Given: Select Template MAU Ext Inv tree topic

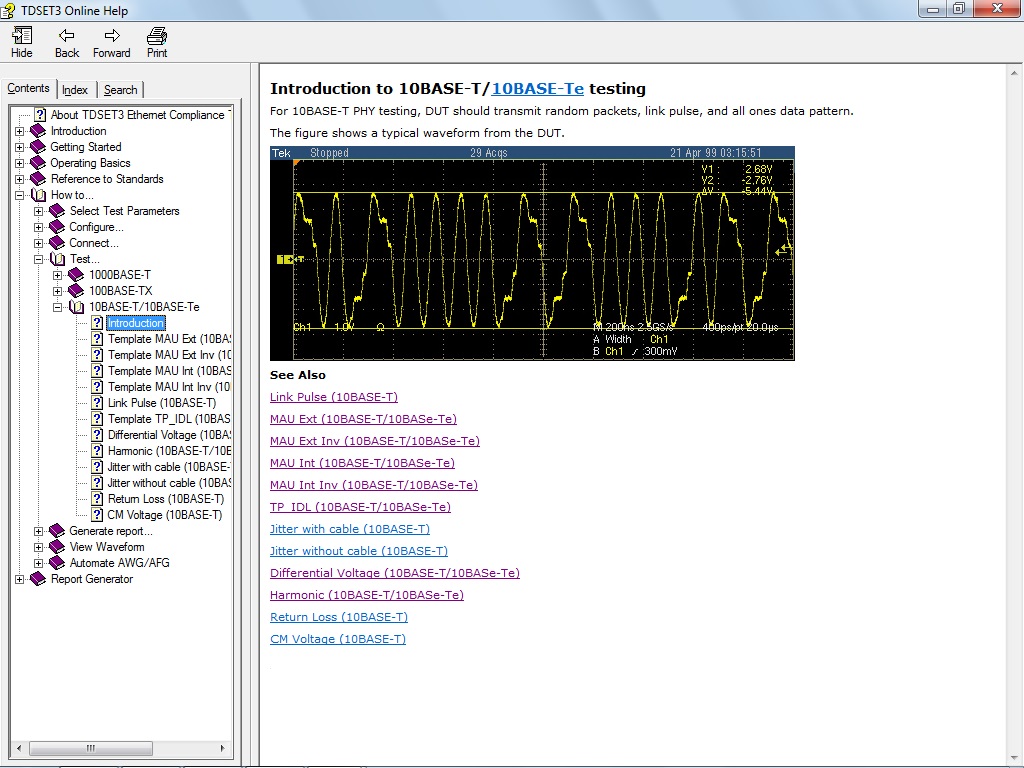Looking at the screenshot, I should 169,355.
